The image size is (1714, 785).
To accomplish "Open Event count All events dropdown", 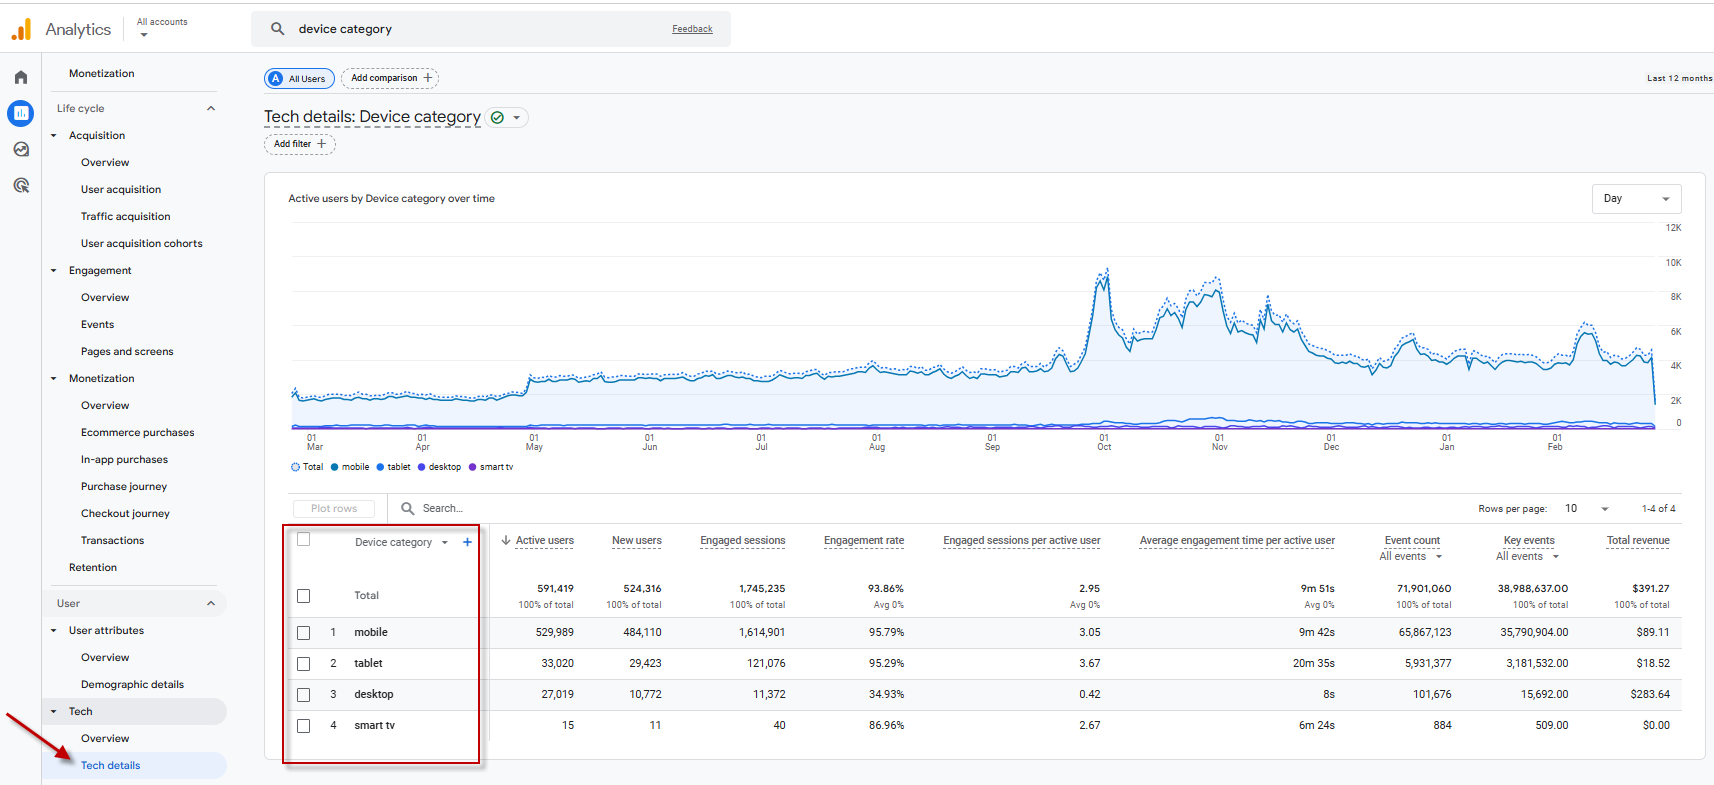I will (1411, 556).
